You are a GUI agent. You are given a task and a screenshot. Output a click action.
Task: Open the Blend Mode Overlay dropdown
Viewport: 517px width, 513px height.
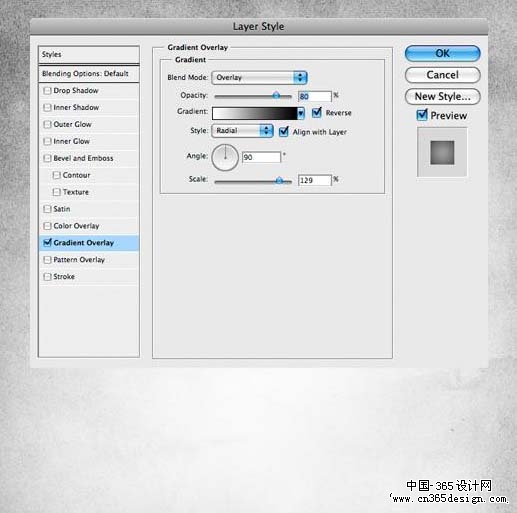coord(259,78)
